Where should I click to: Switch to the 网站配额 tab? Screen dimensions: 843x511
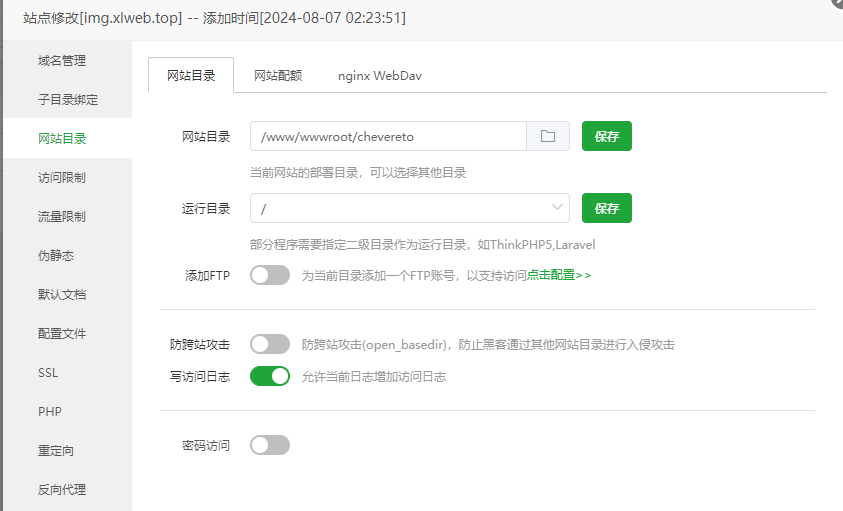pos(278,76)
